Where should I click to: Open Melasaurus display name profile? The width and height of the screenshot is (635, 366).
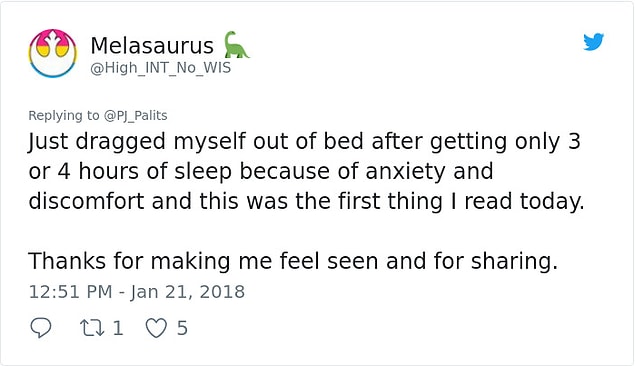152,45
